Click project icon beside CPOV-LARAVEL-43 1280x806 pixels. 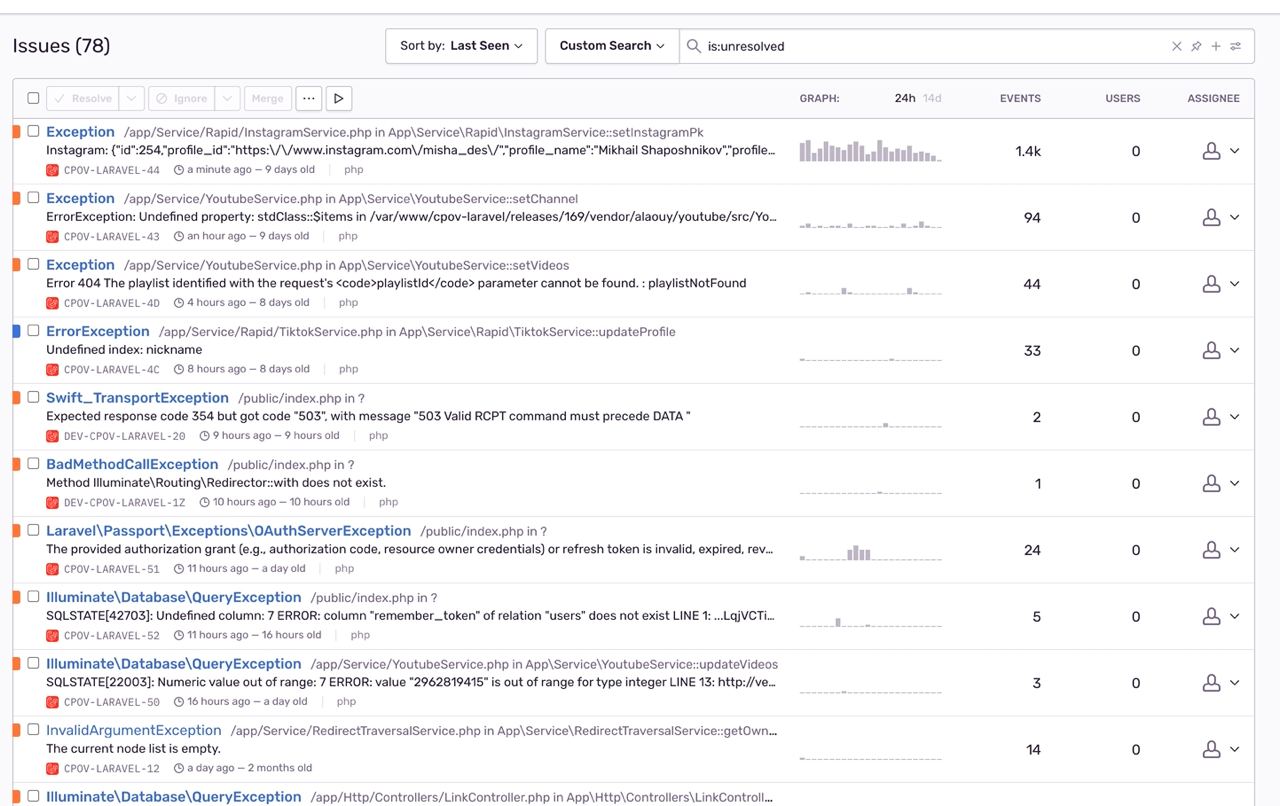(53, 237)
